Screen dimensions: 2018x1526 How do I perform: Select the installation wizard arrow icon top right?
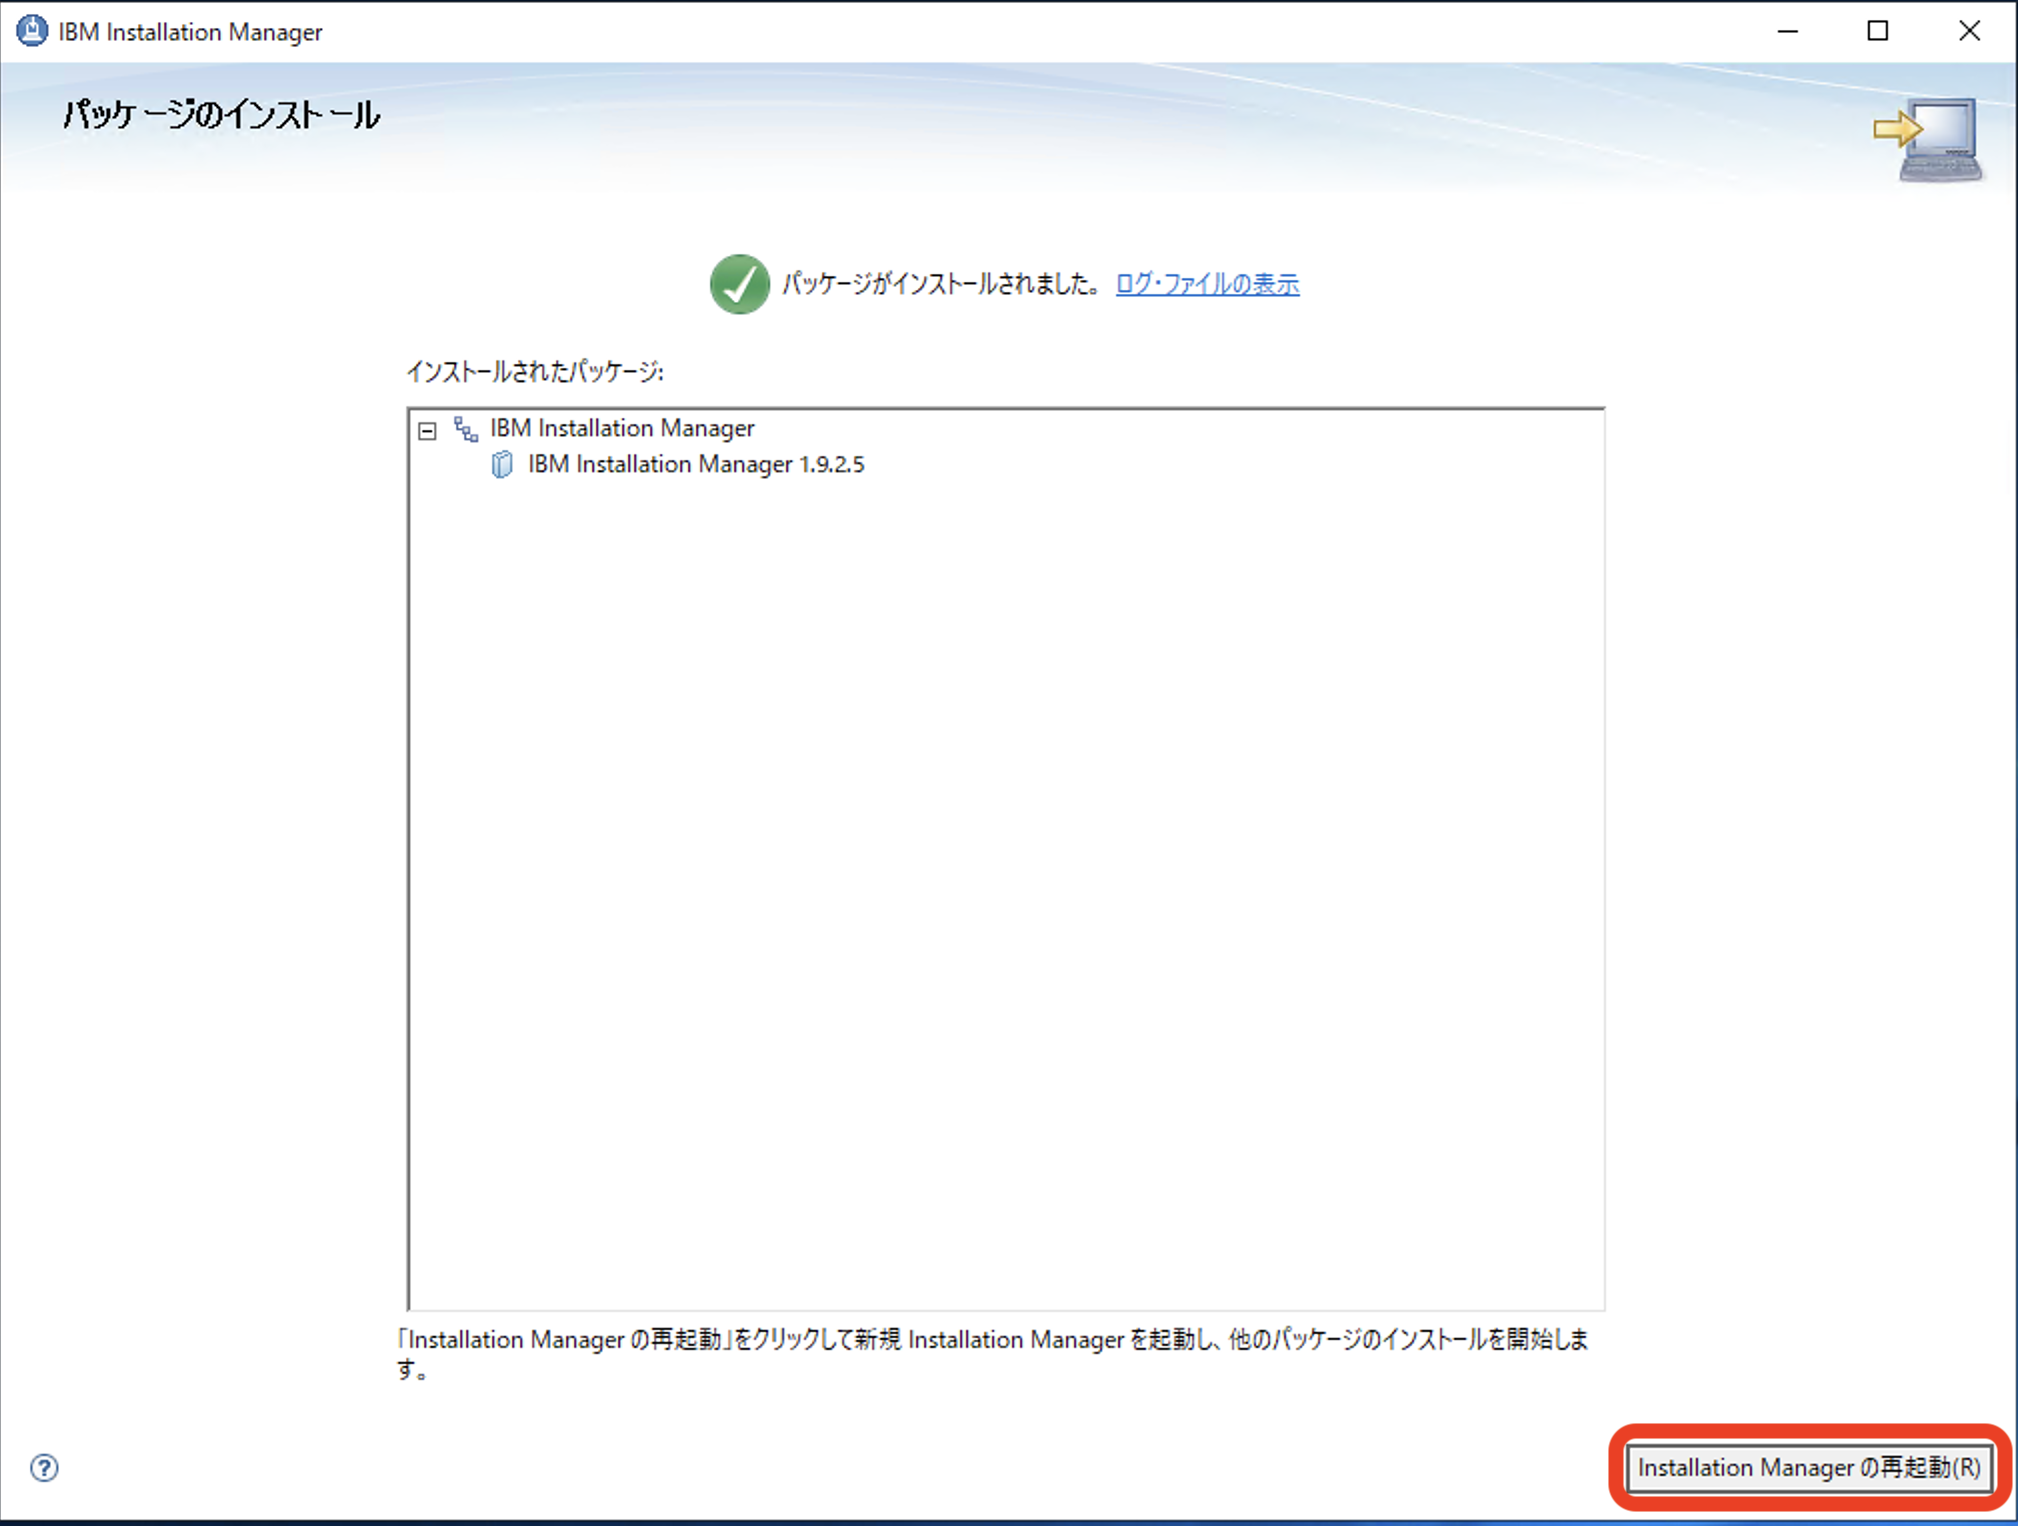pos(1897,128)
